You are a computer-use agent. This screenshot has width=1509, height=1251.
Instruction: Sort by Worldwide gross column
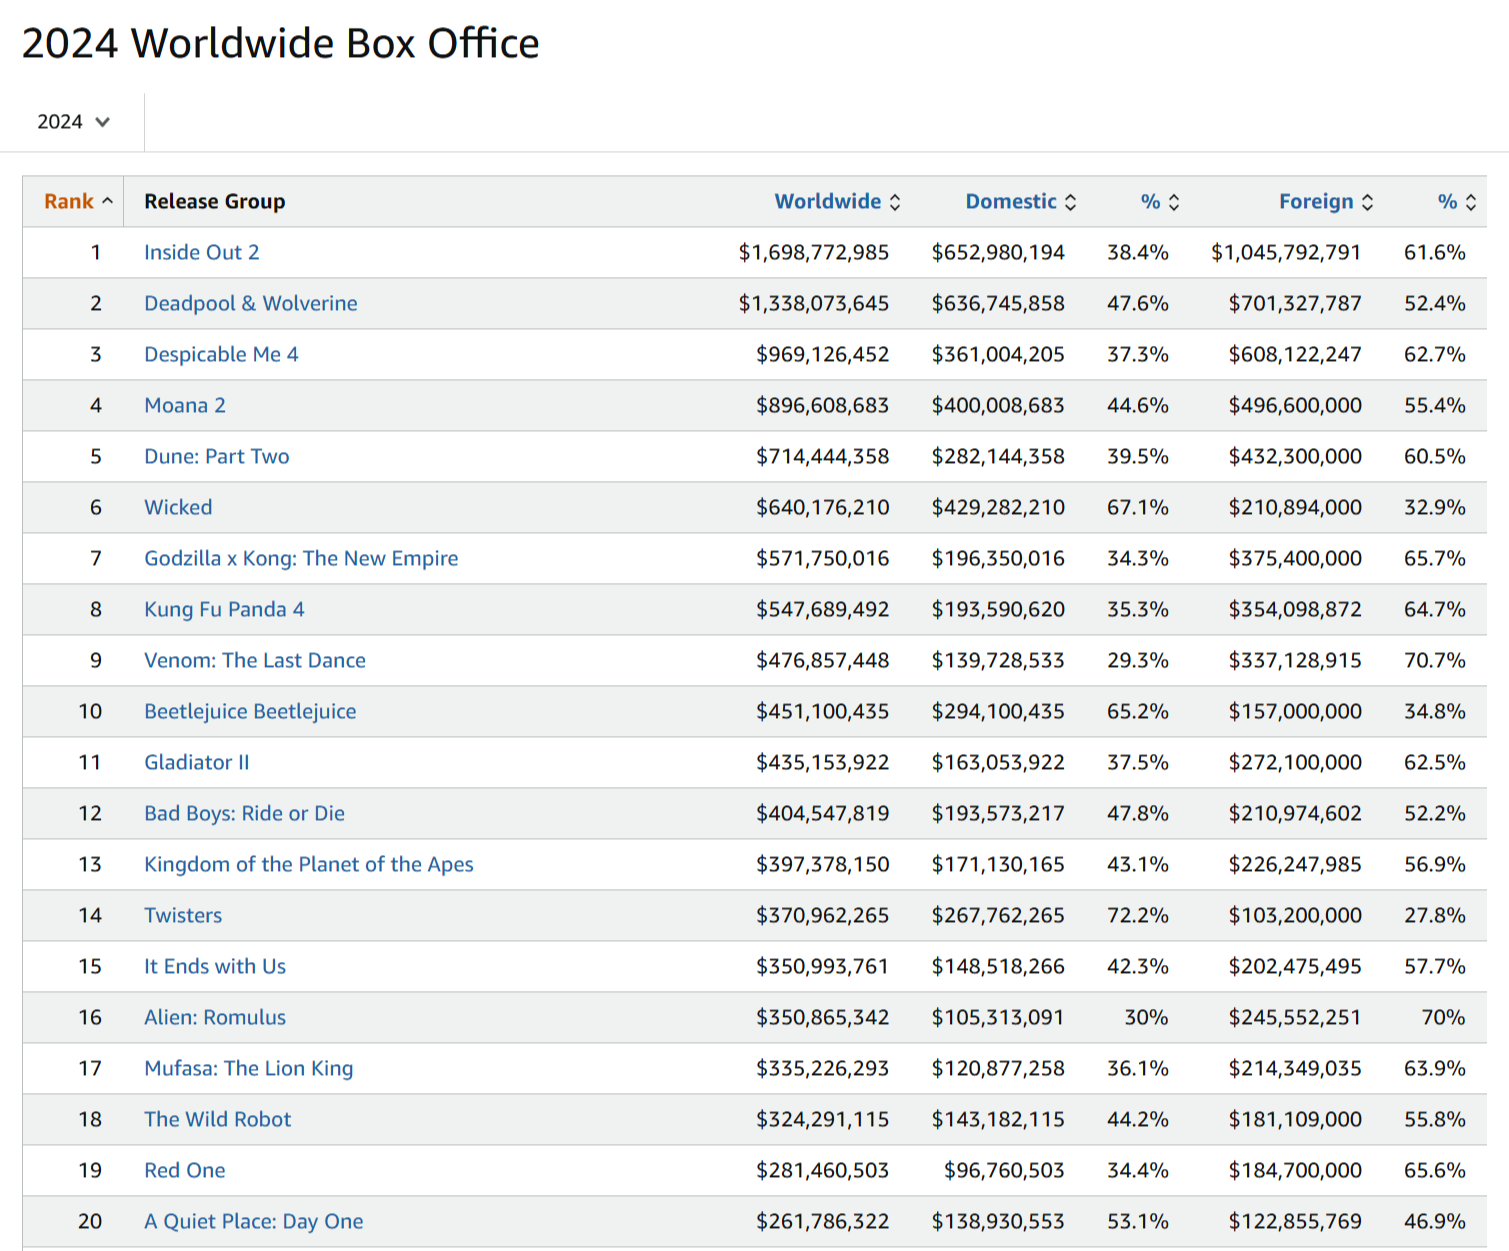(x=837, y=201)
